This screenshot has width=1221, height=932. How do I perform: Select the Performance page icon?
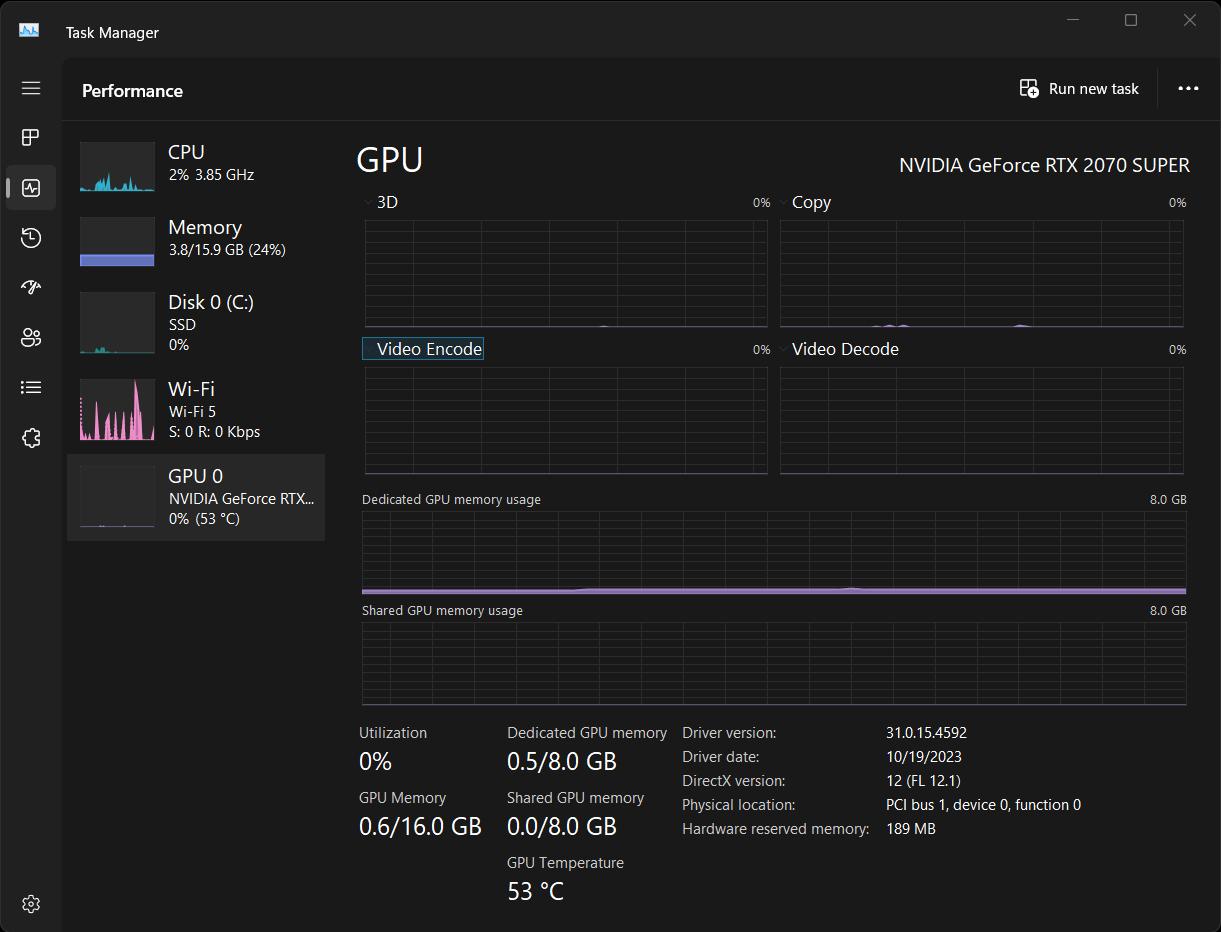point(31,188)
